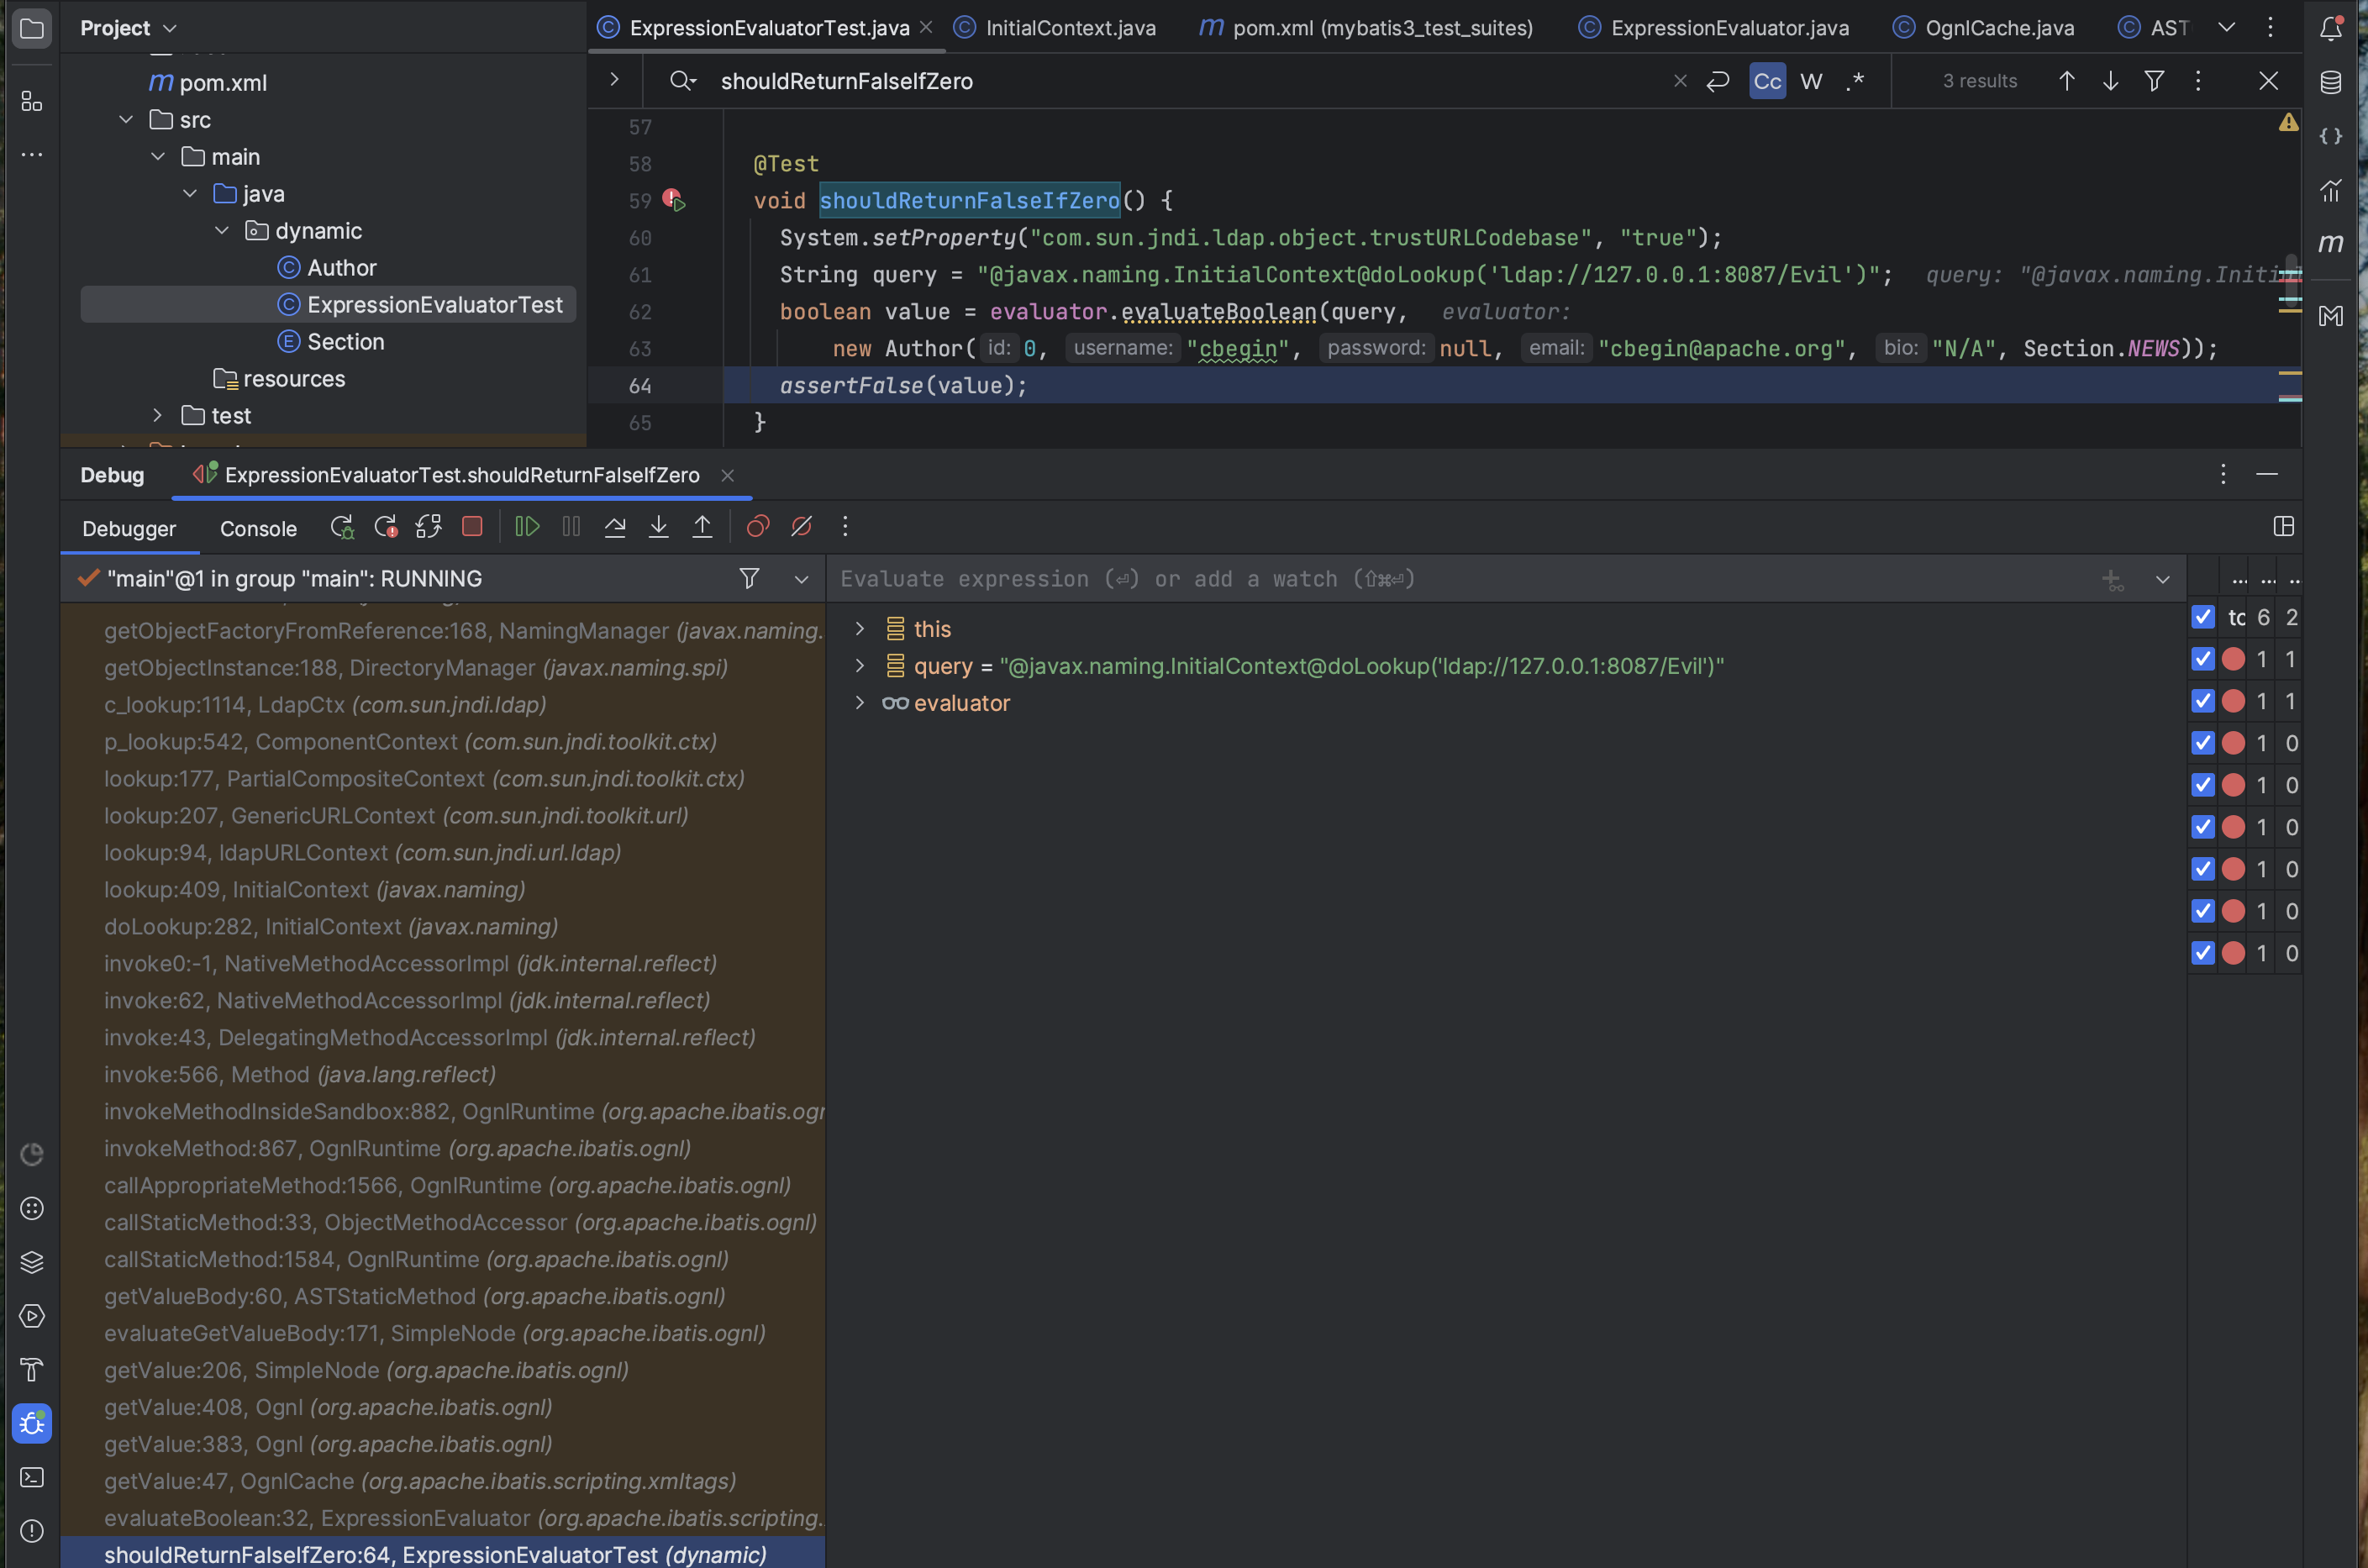
Task: Open the Terminal tool window
Action: pos(31,1477)
